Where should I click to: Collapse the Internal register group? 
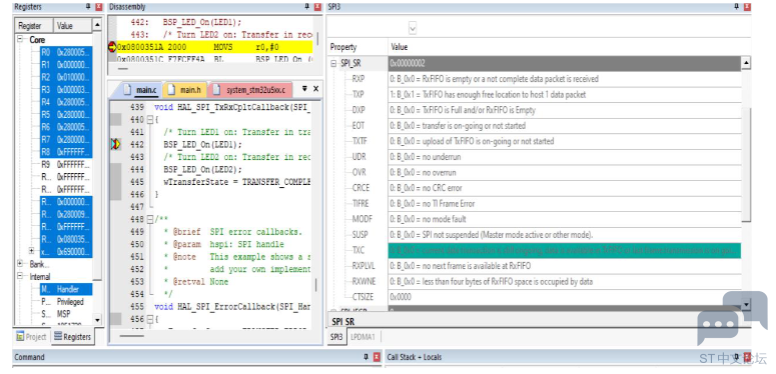click(21, 277)
